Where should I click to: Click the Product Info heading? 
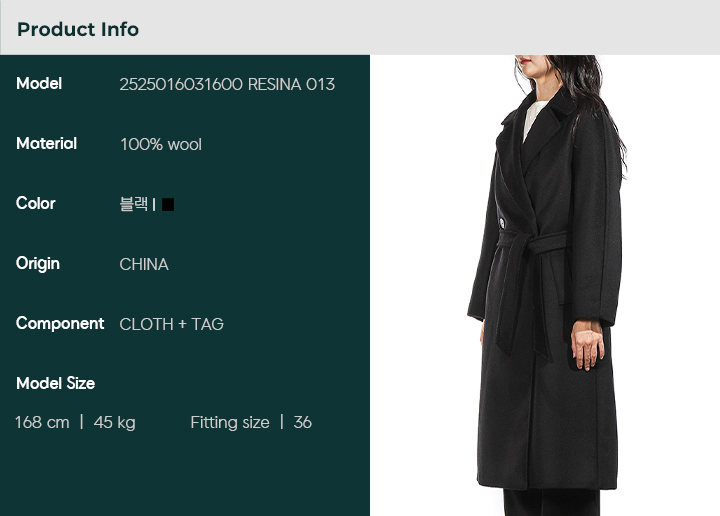click(78, 29)
